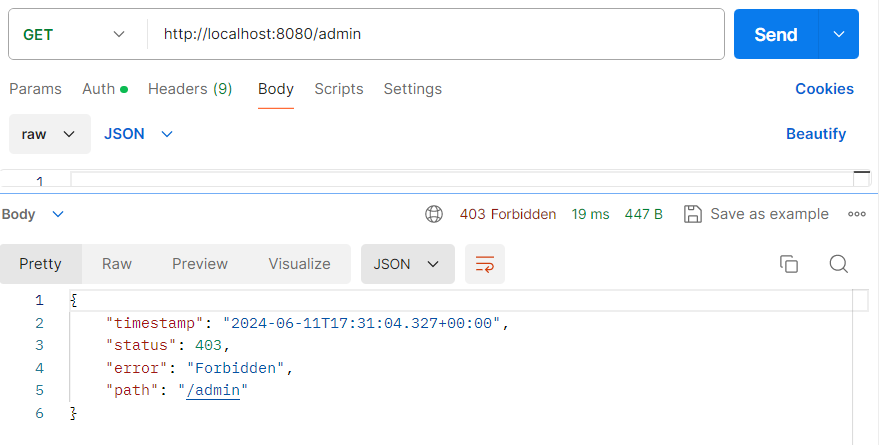Open the response more options ellipsis

(x=856, y=214)
